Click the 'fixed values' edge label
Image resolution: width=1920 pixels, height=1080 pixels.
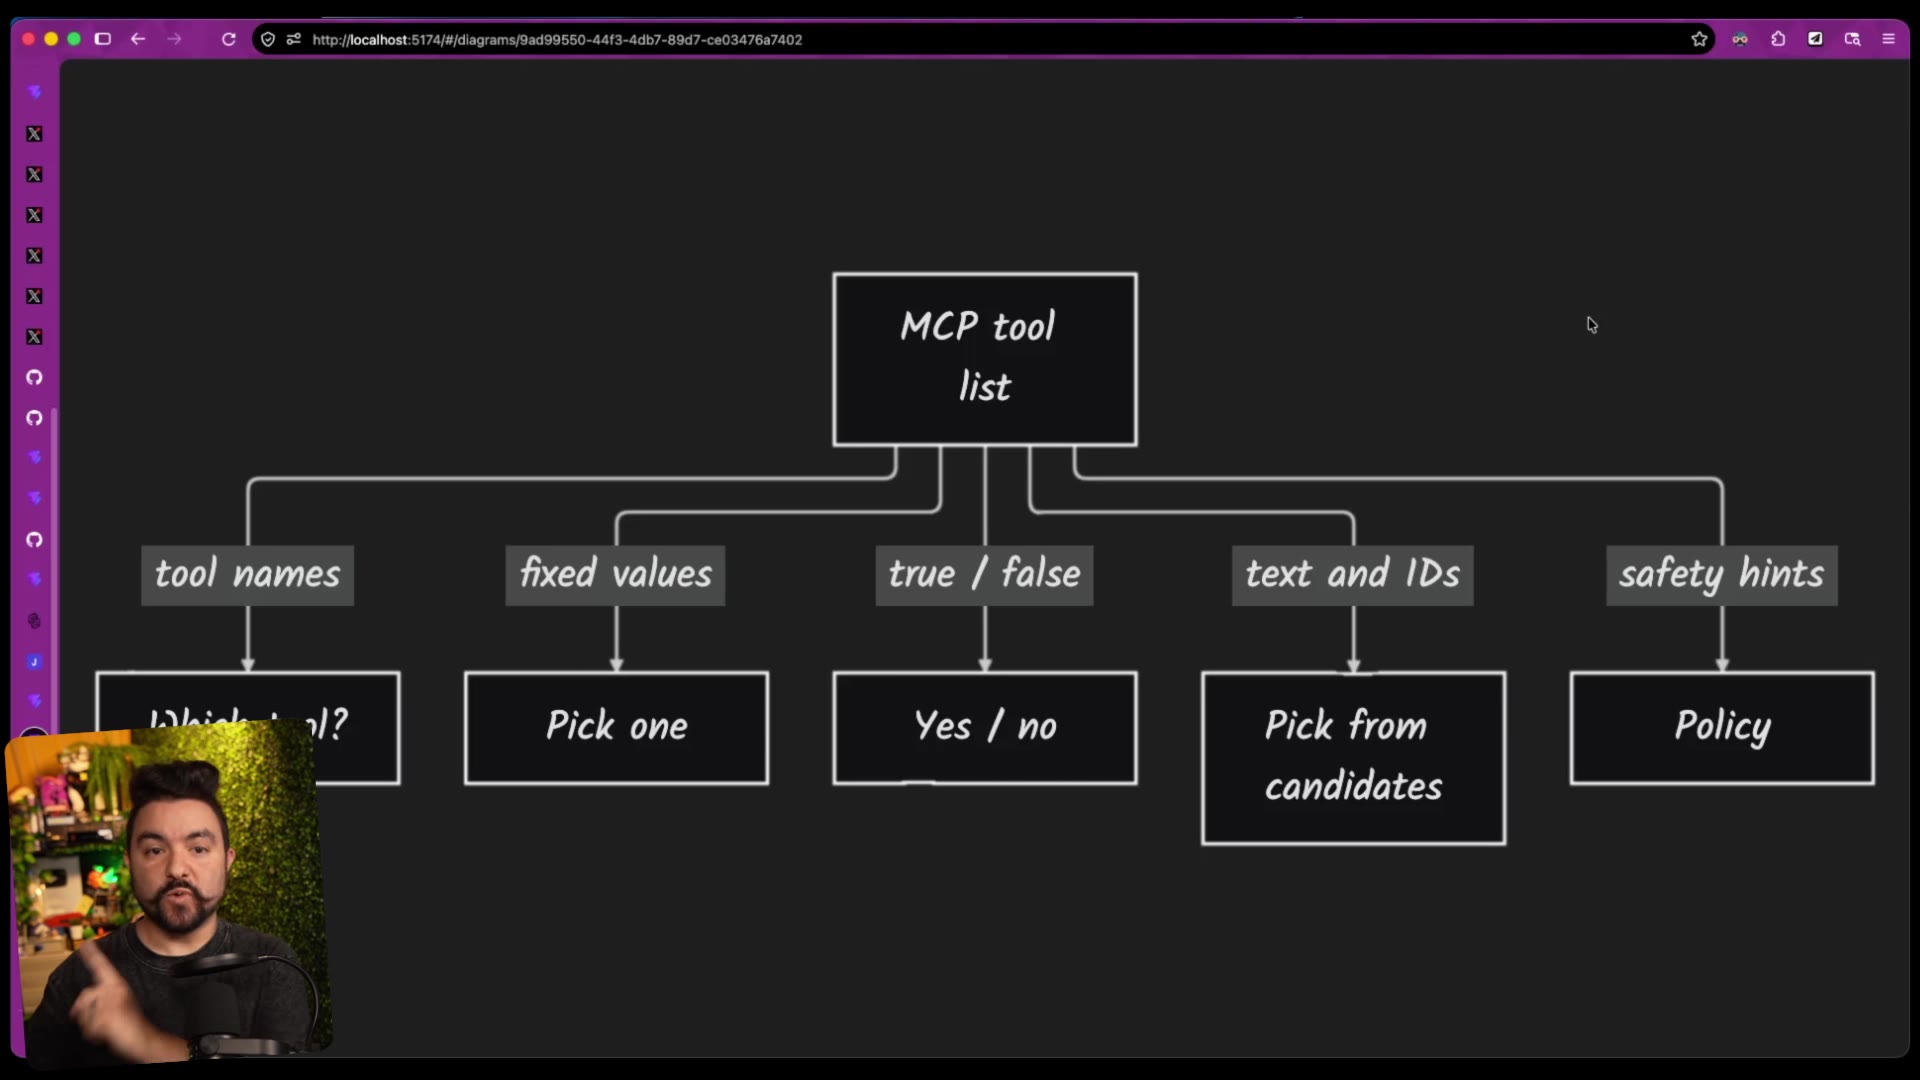(x=615, y=575)
